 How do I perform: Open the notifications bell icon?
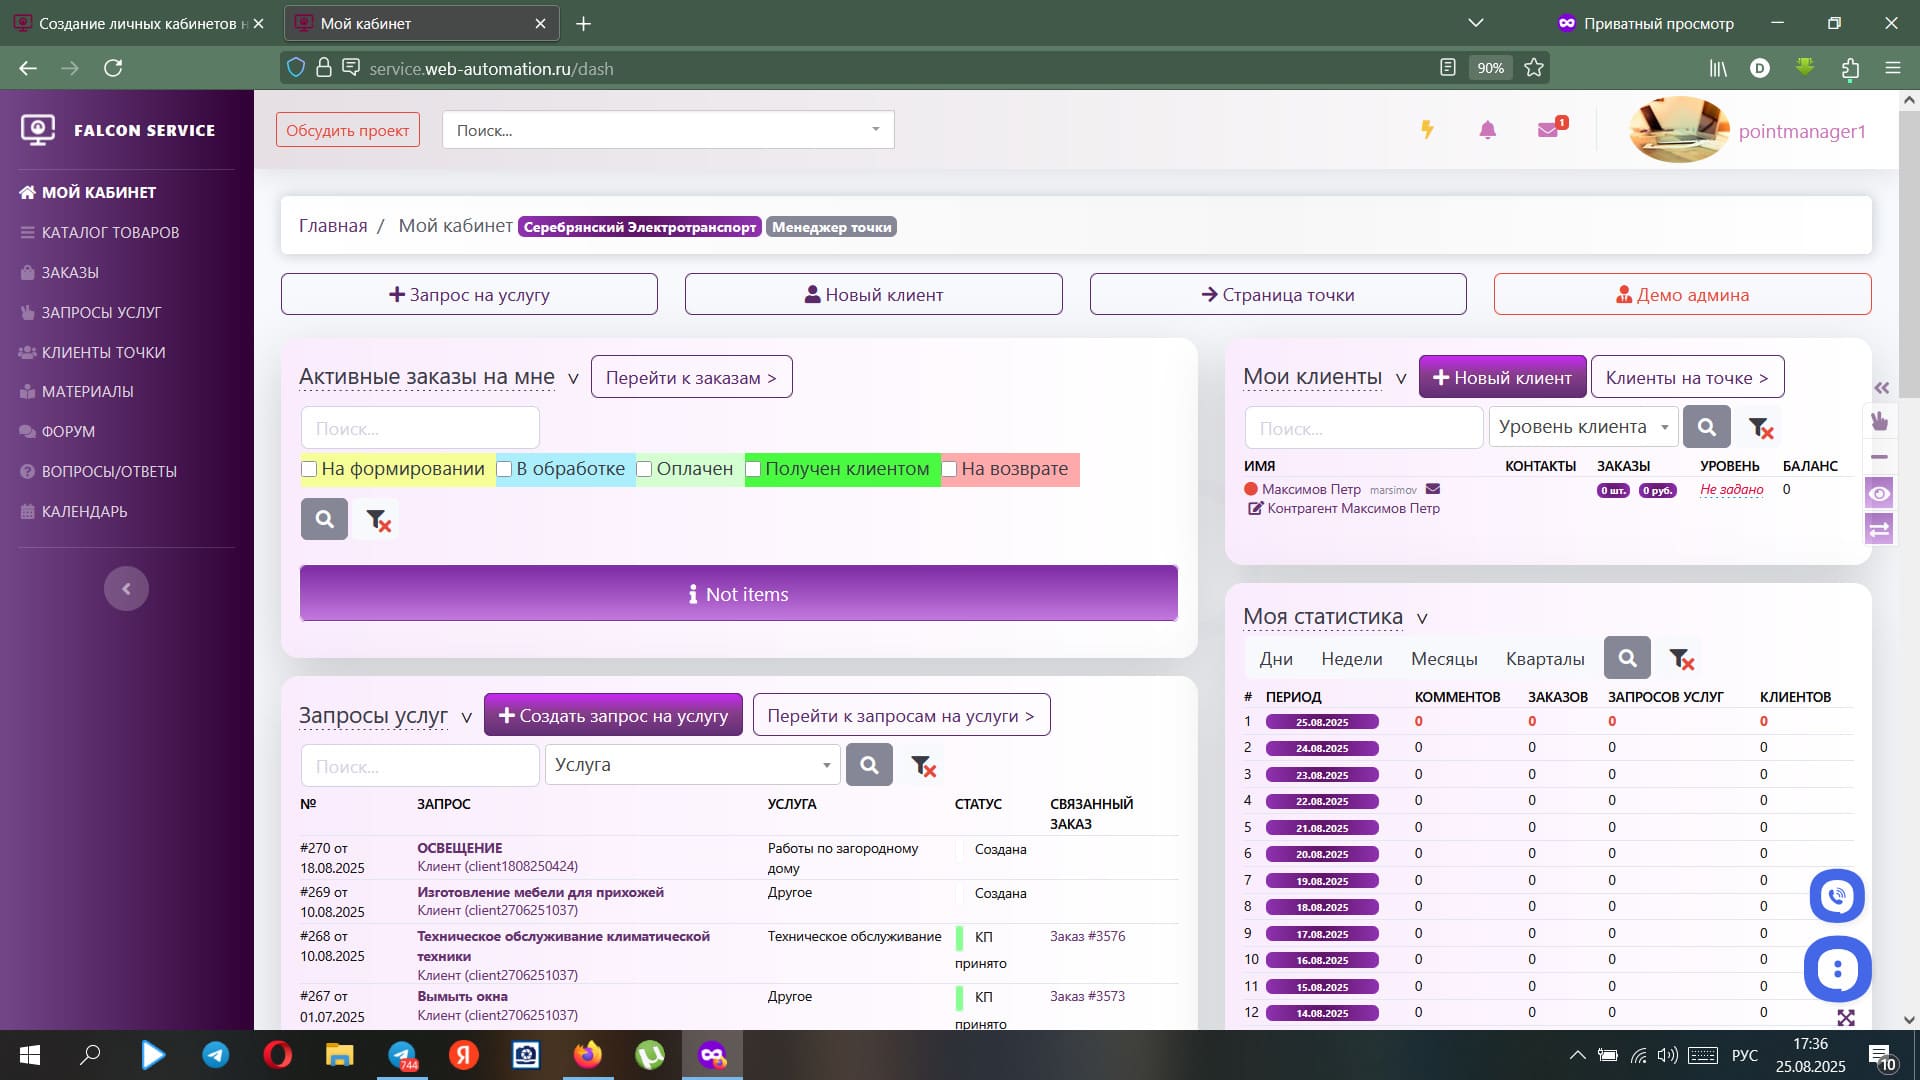(1487, 130)
